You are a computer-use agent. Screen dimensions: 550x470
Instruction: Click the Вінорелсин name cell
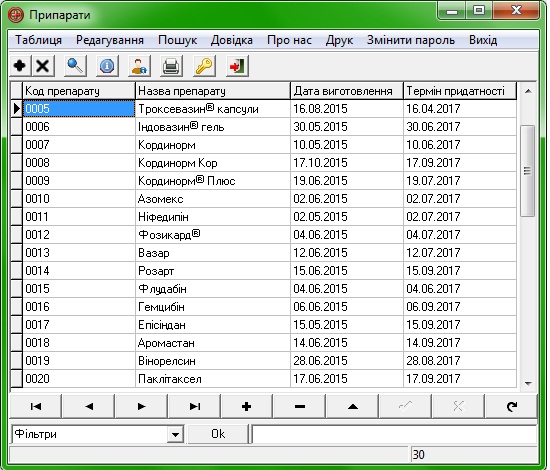(x=213, y=361)
